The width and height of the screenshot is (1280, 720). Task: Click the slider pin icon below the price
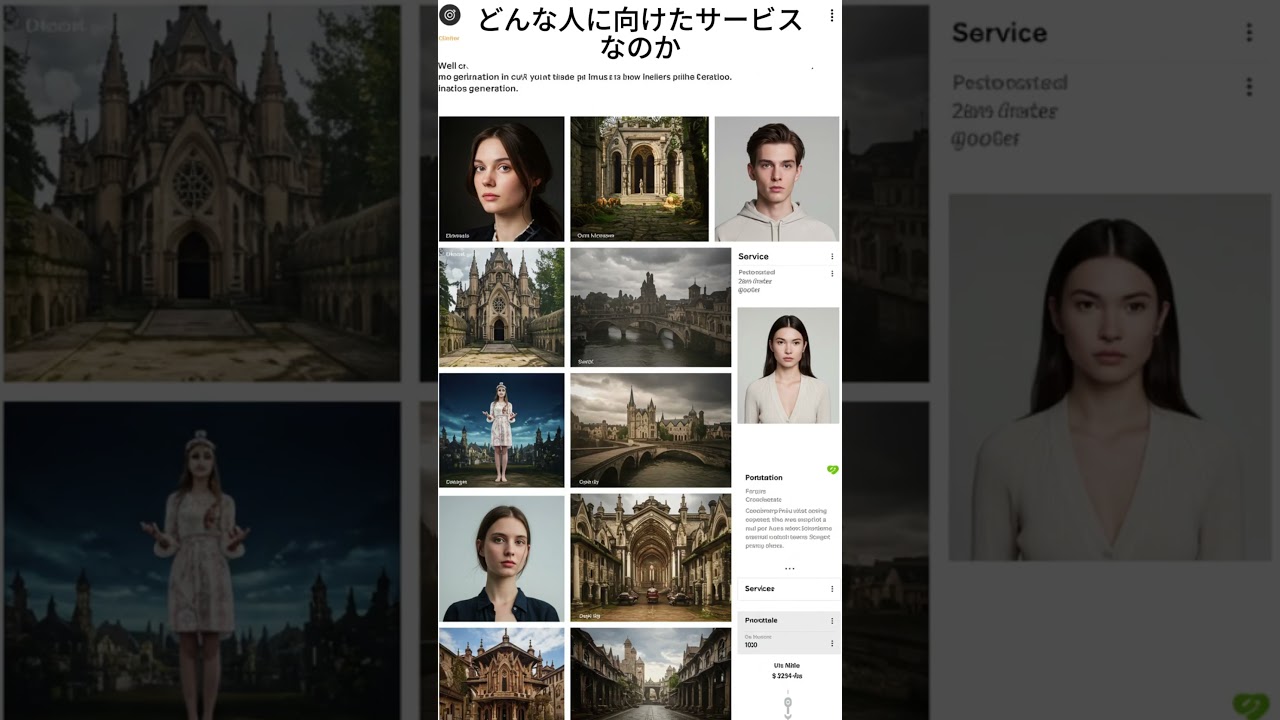tap(788, 704)
